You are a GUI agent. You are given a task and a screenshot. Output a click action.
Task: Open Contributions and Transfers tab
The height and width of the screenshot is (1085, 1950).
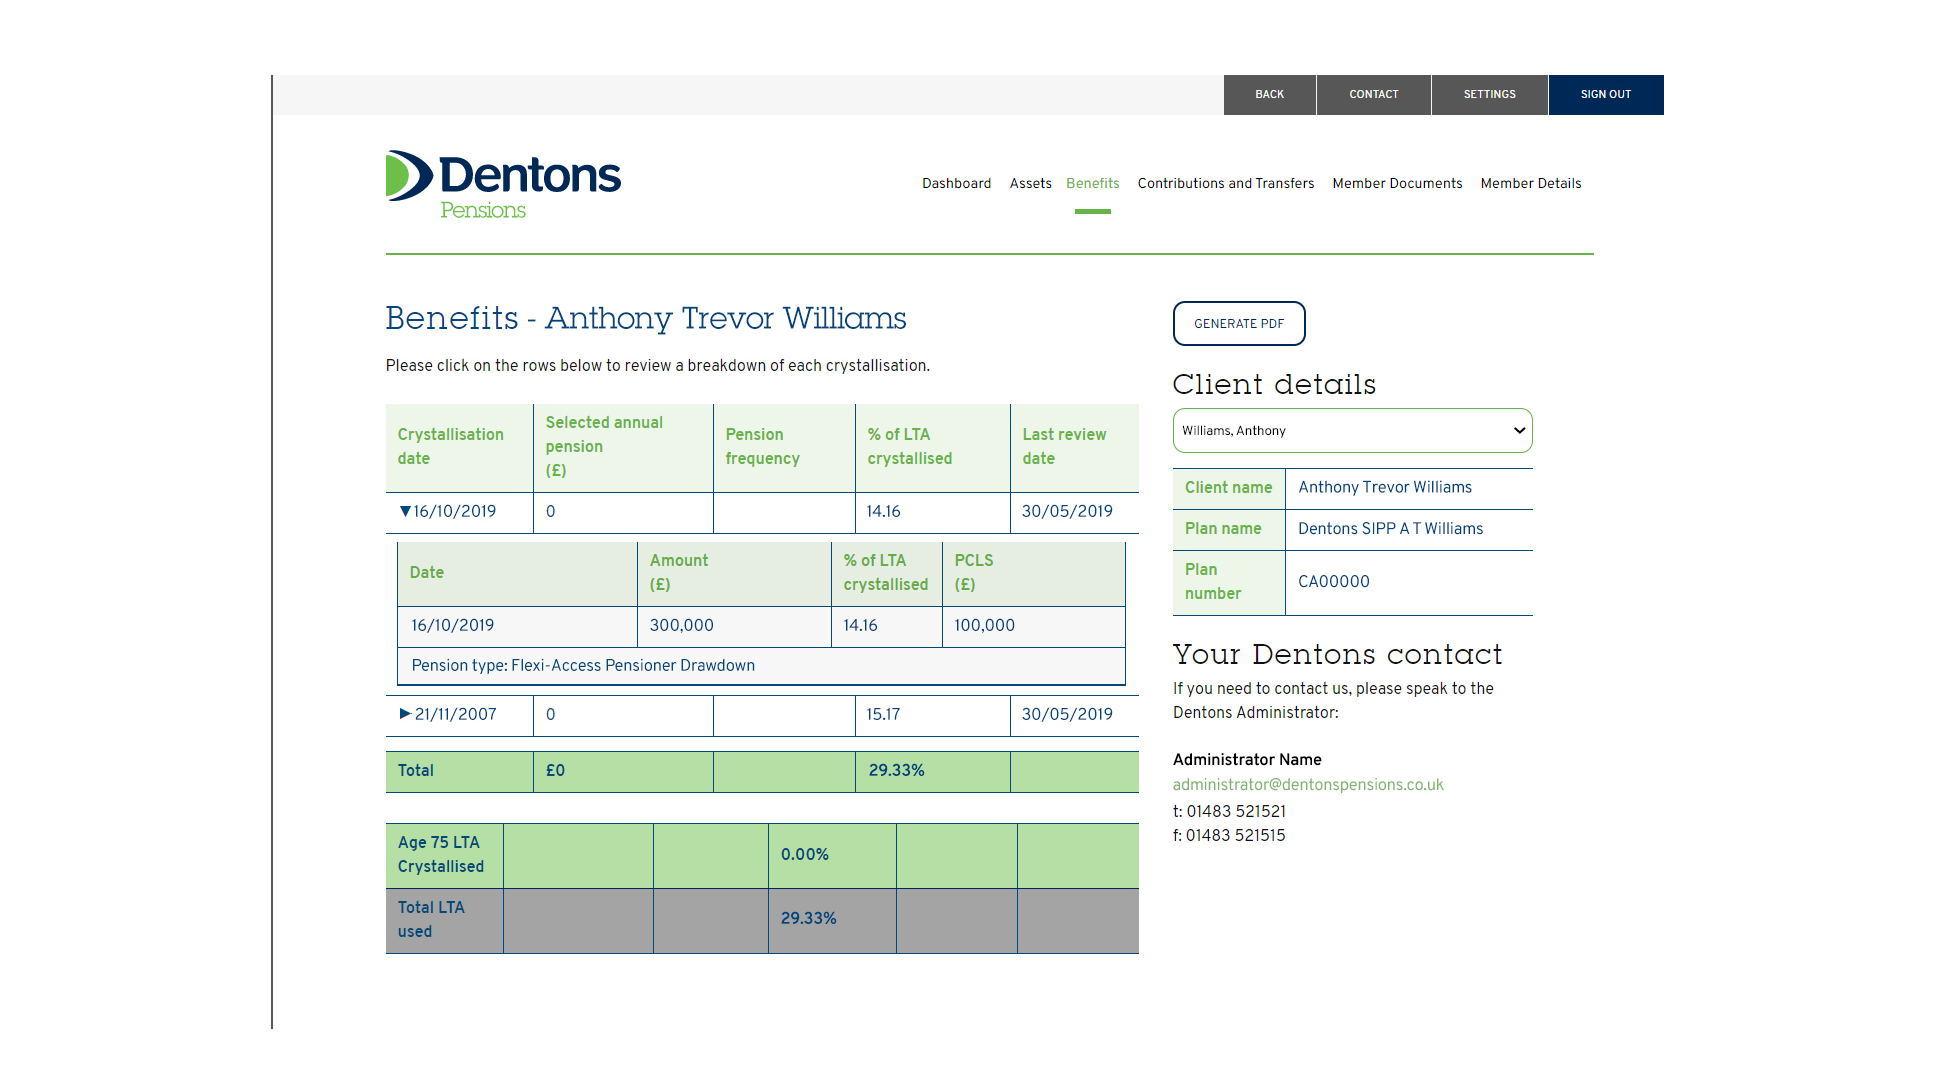click(1225, 183)
